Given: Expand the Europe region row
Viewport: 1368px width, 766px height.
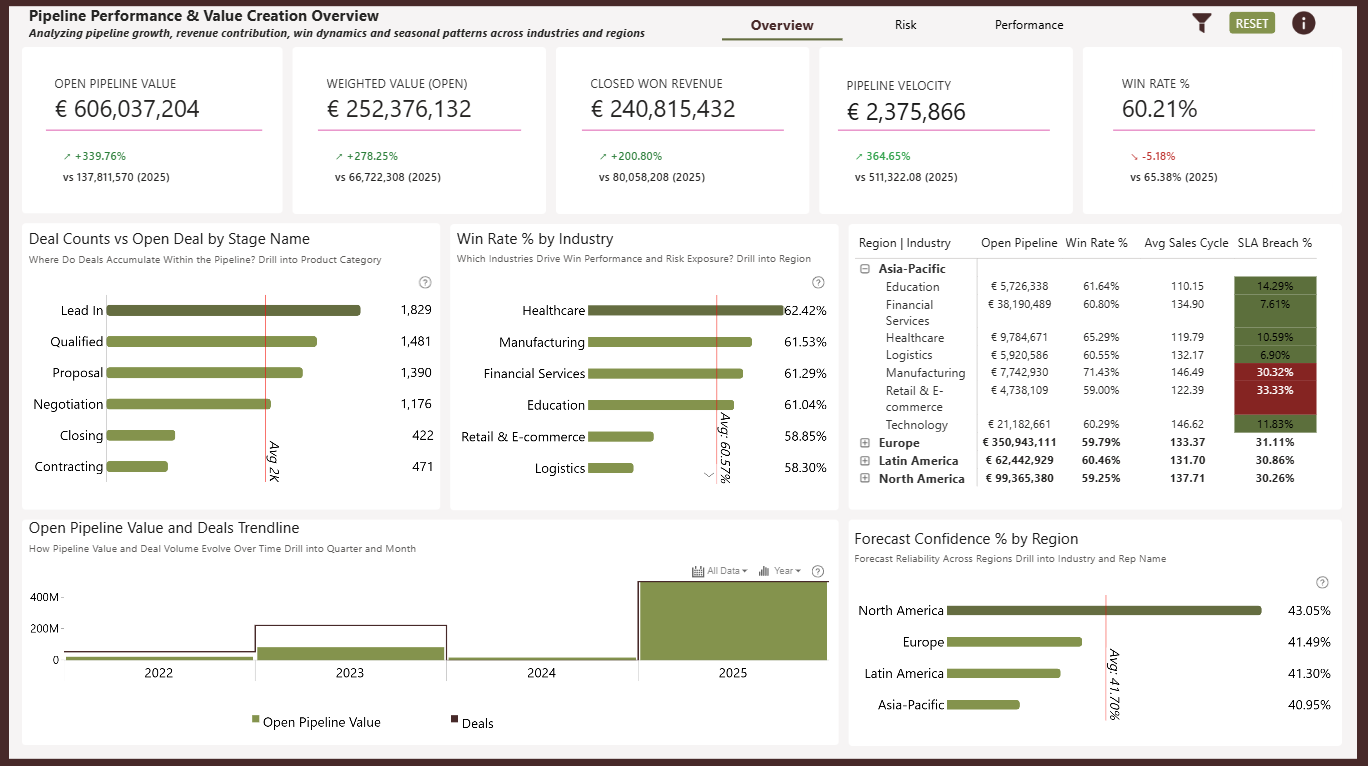Looking at the screenshot, I should click(864, 443).
